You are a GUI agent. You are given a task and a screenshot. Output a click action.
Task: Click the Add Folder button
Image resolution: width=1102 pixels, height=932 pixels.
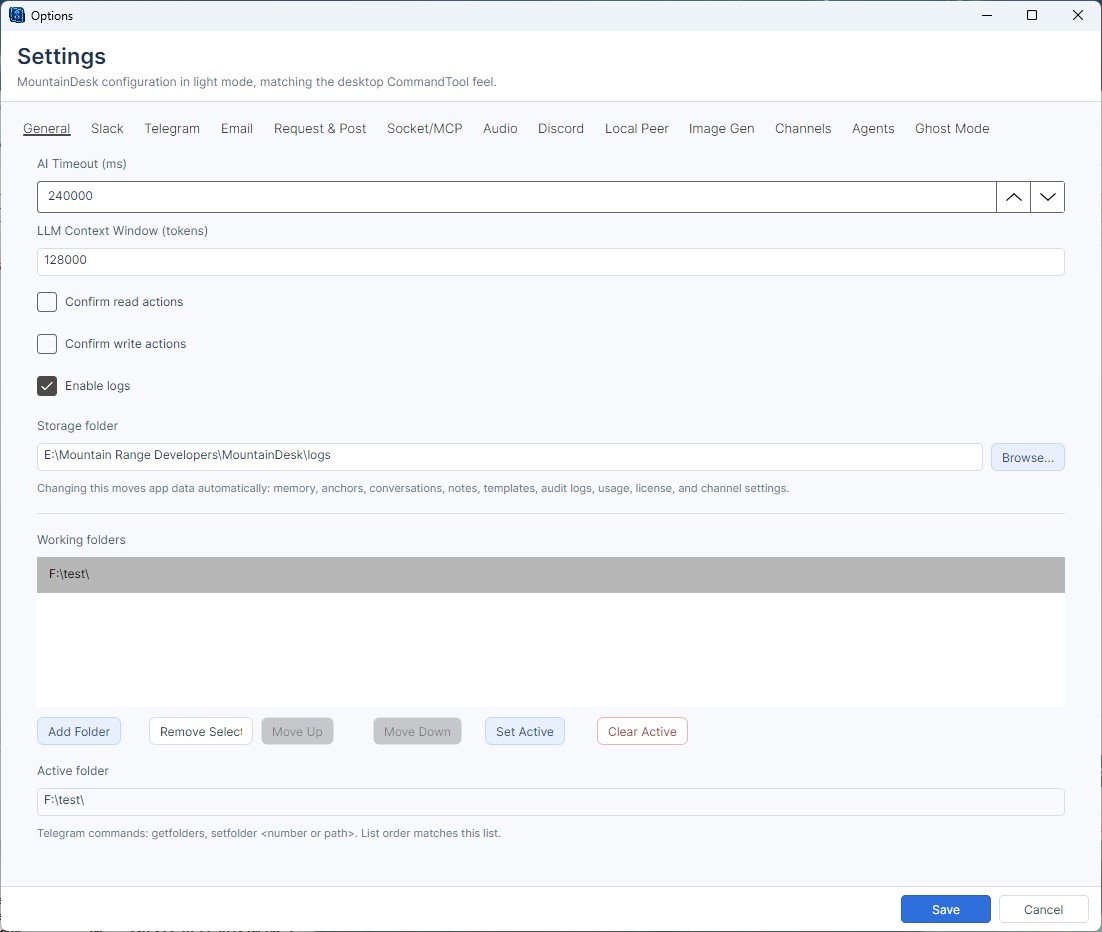click(x=79, y=731)
